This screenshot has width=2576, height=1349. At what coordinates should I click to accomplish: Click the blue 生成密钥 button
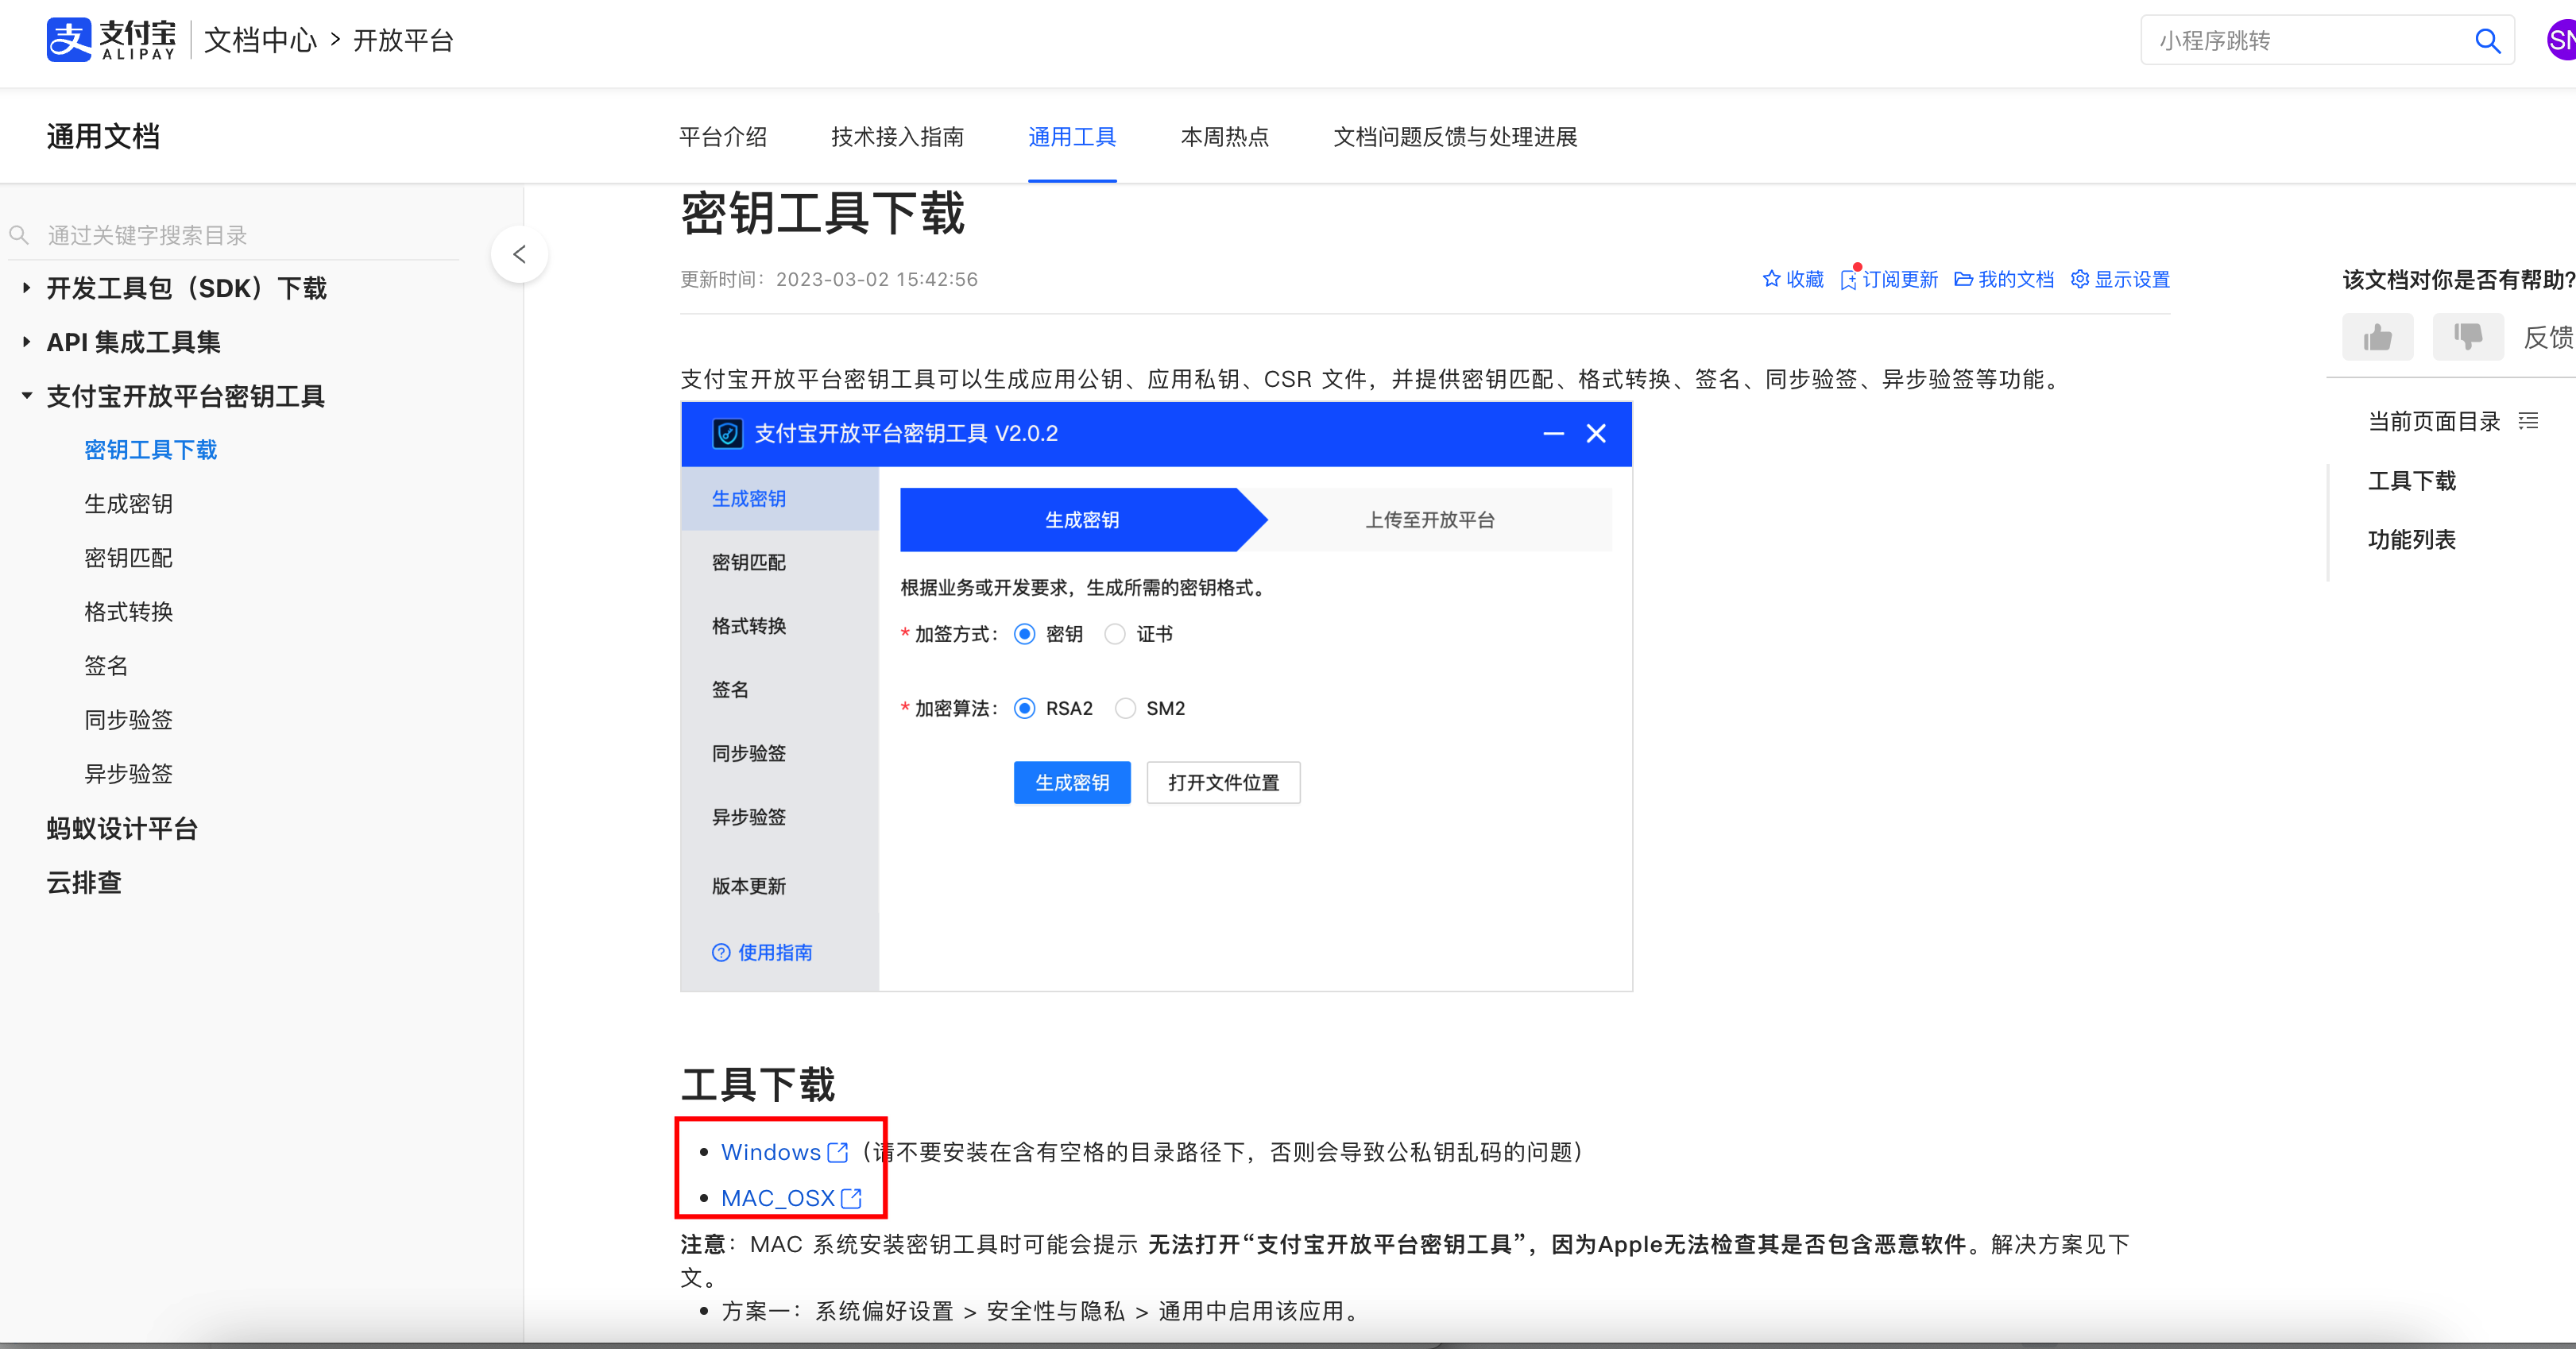(1072, 782)
